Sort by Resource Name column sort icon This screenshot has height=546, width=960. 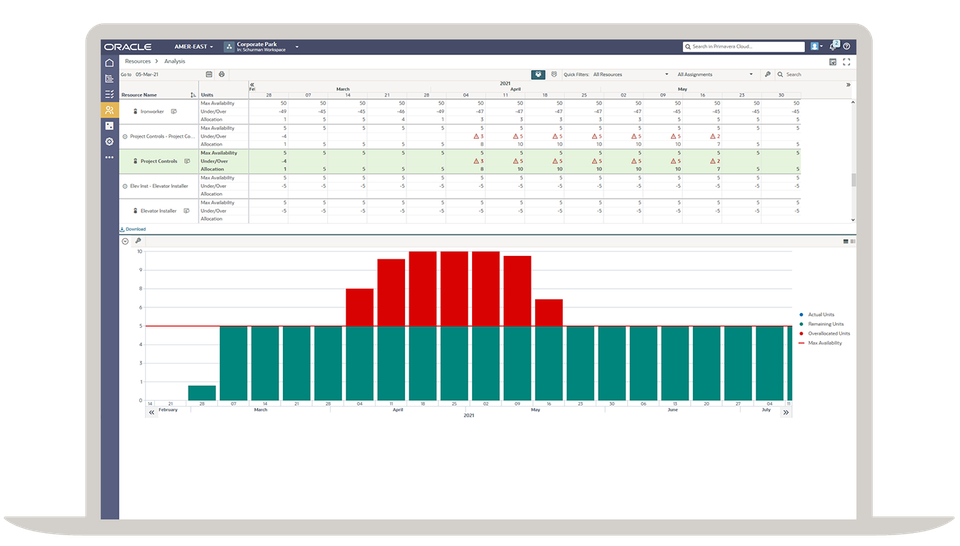193,95
